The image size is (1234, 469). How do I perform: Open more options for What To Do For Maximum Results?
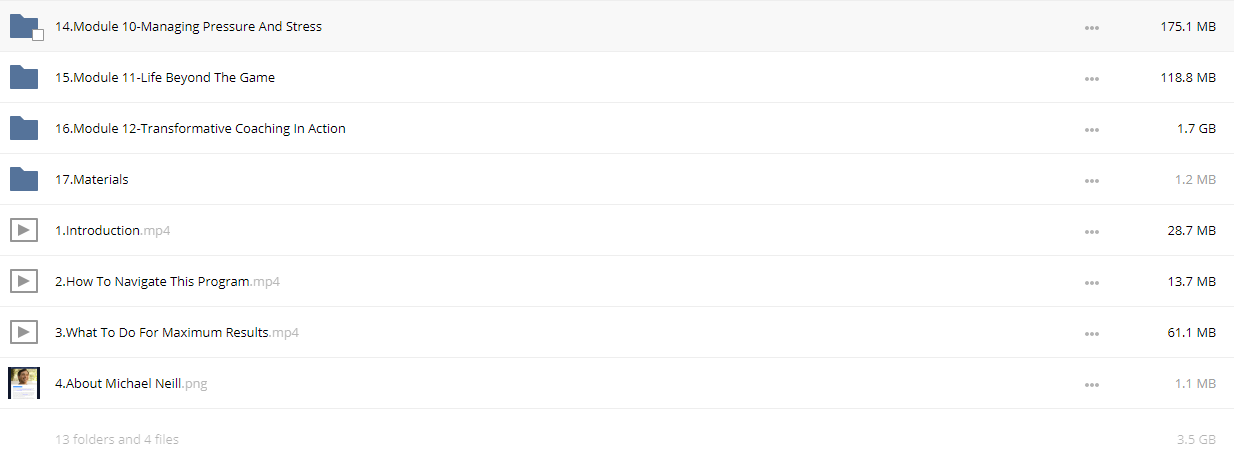[x=1092, y=334]
